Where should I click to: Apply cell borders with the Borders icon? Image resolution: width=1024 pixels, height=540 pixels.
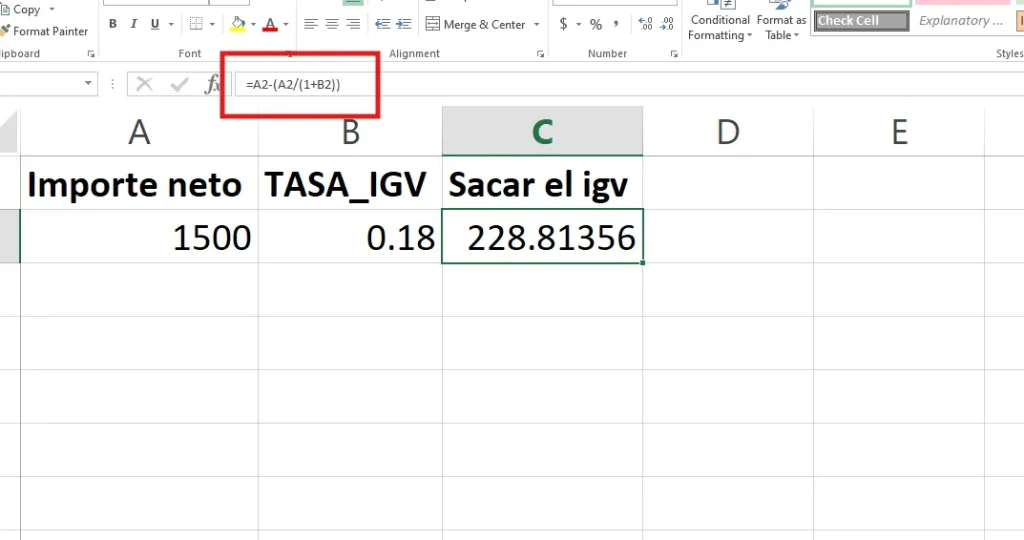pos(196,24)
